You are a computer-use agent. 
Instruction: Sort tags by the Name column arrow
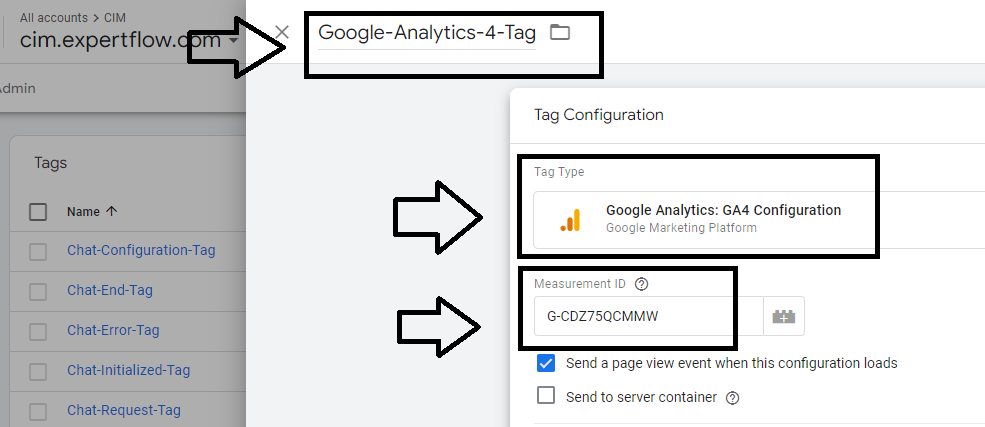pos(111,211)
